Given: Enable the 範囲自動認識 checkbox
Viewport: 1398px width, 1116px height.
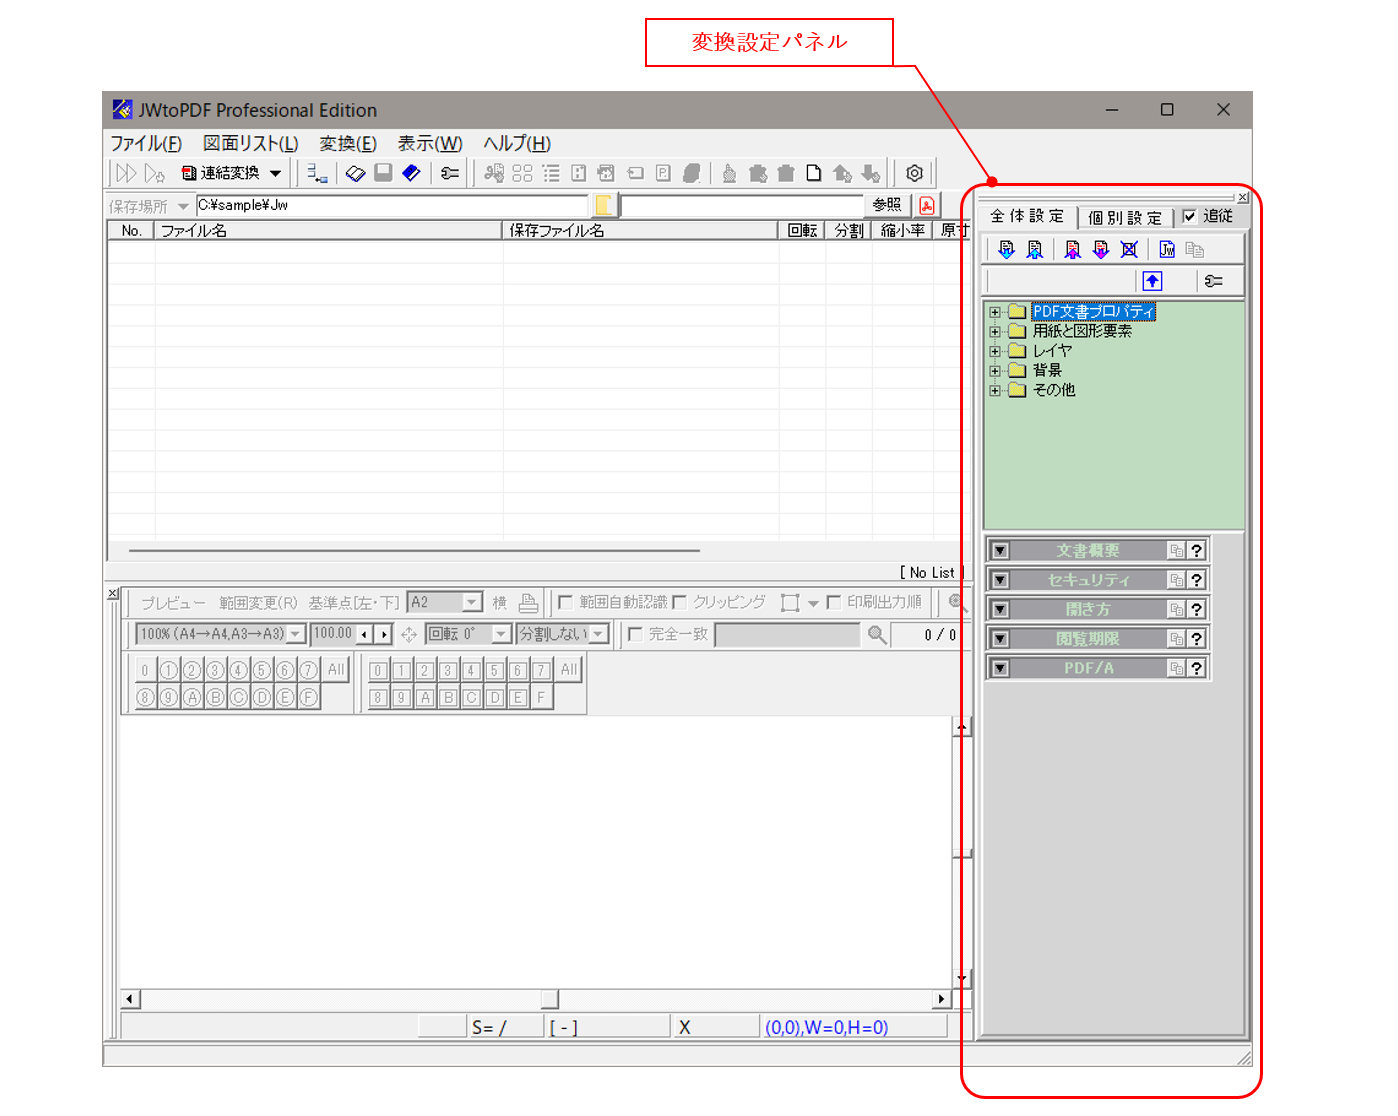Looking at the screenshot, I should (566, 602).
